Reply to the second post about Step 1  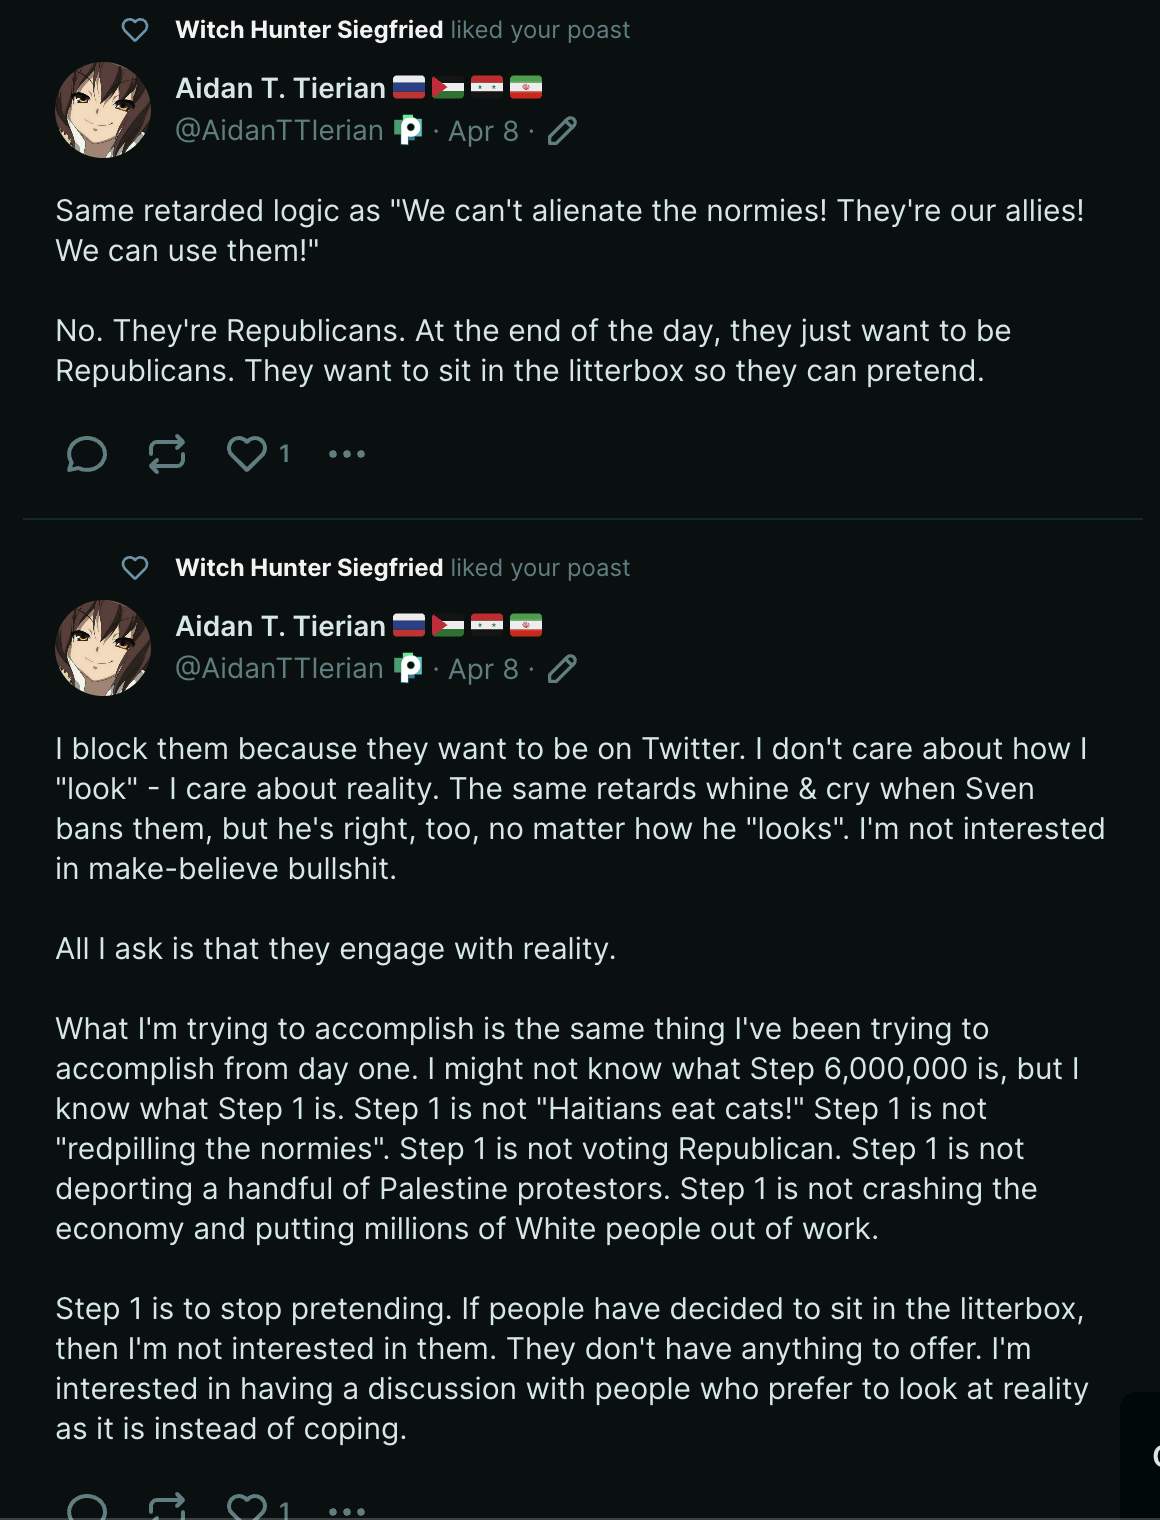87,1508
